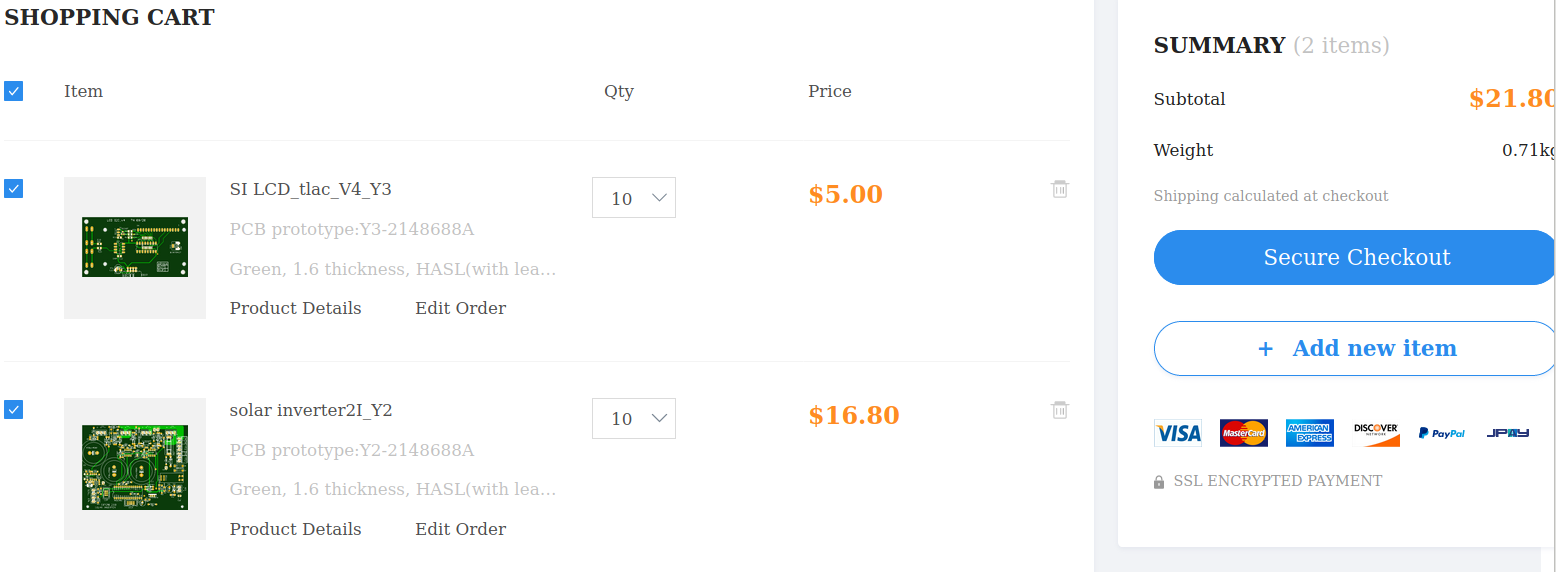Image resolution: width=1556 pixels, height=572 pixels.
Task: Click the Discover Network icon
Action: click(x=1376, y=433)
